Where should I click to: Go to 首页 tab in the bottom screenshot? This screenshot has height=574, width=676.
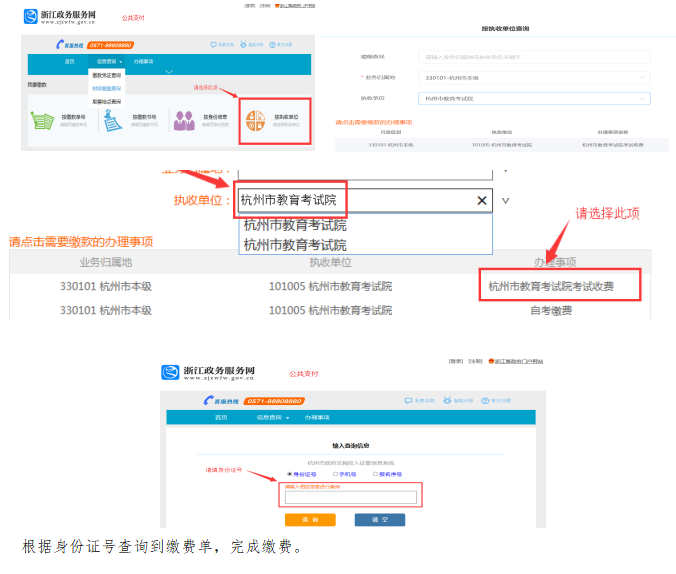[221, 417]
